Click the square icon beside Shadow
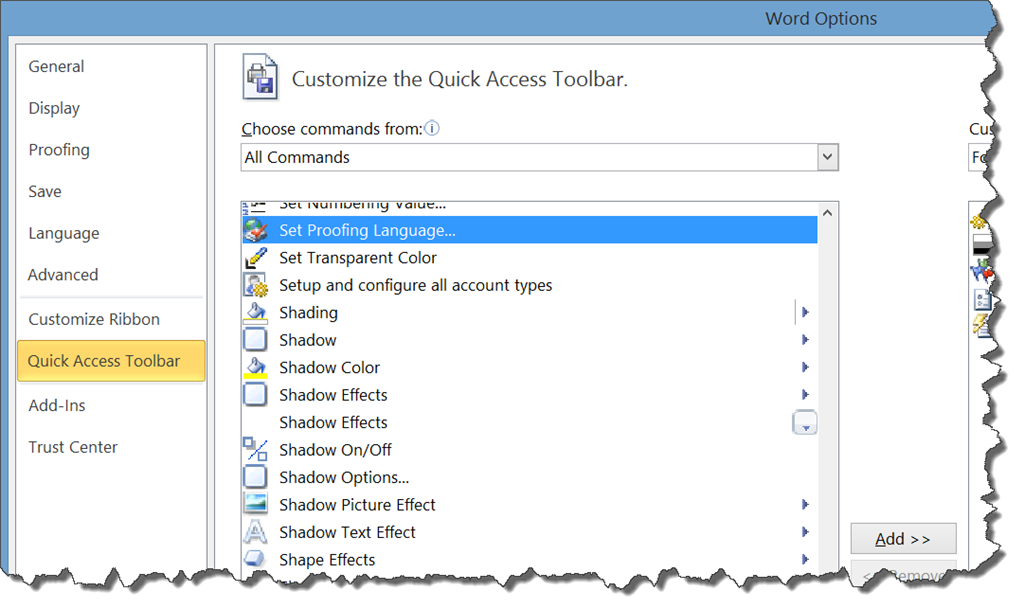Screen dimensions: 1024x608 click(x=255, y=340)
